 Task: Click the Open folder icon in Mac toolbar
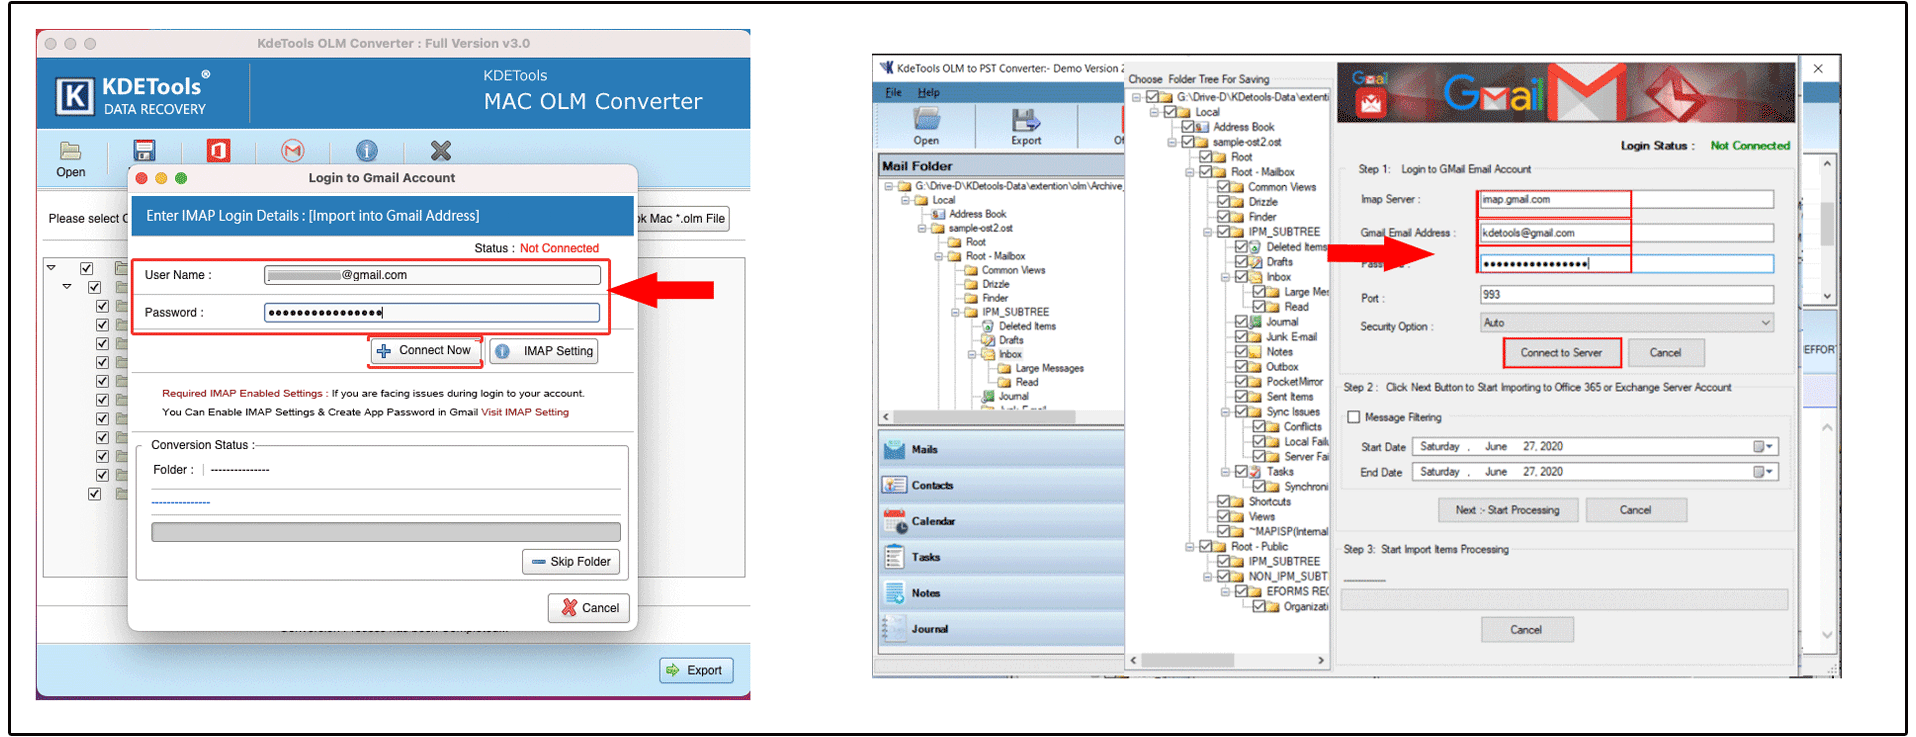point(70,152)
